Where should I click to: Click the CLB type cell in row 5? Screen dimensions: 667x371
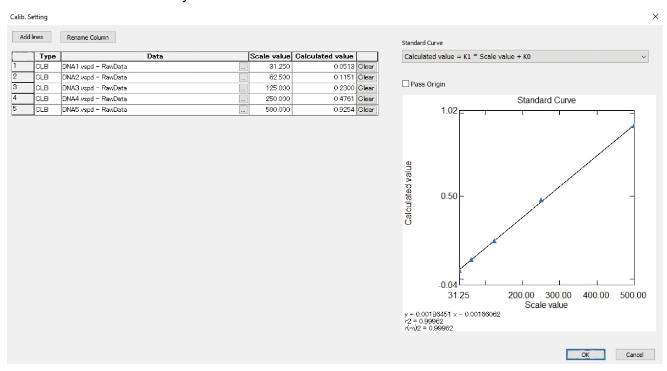coord(48,110)
